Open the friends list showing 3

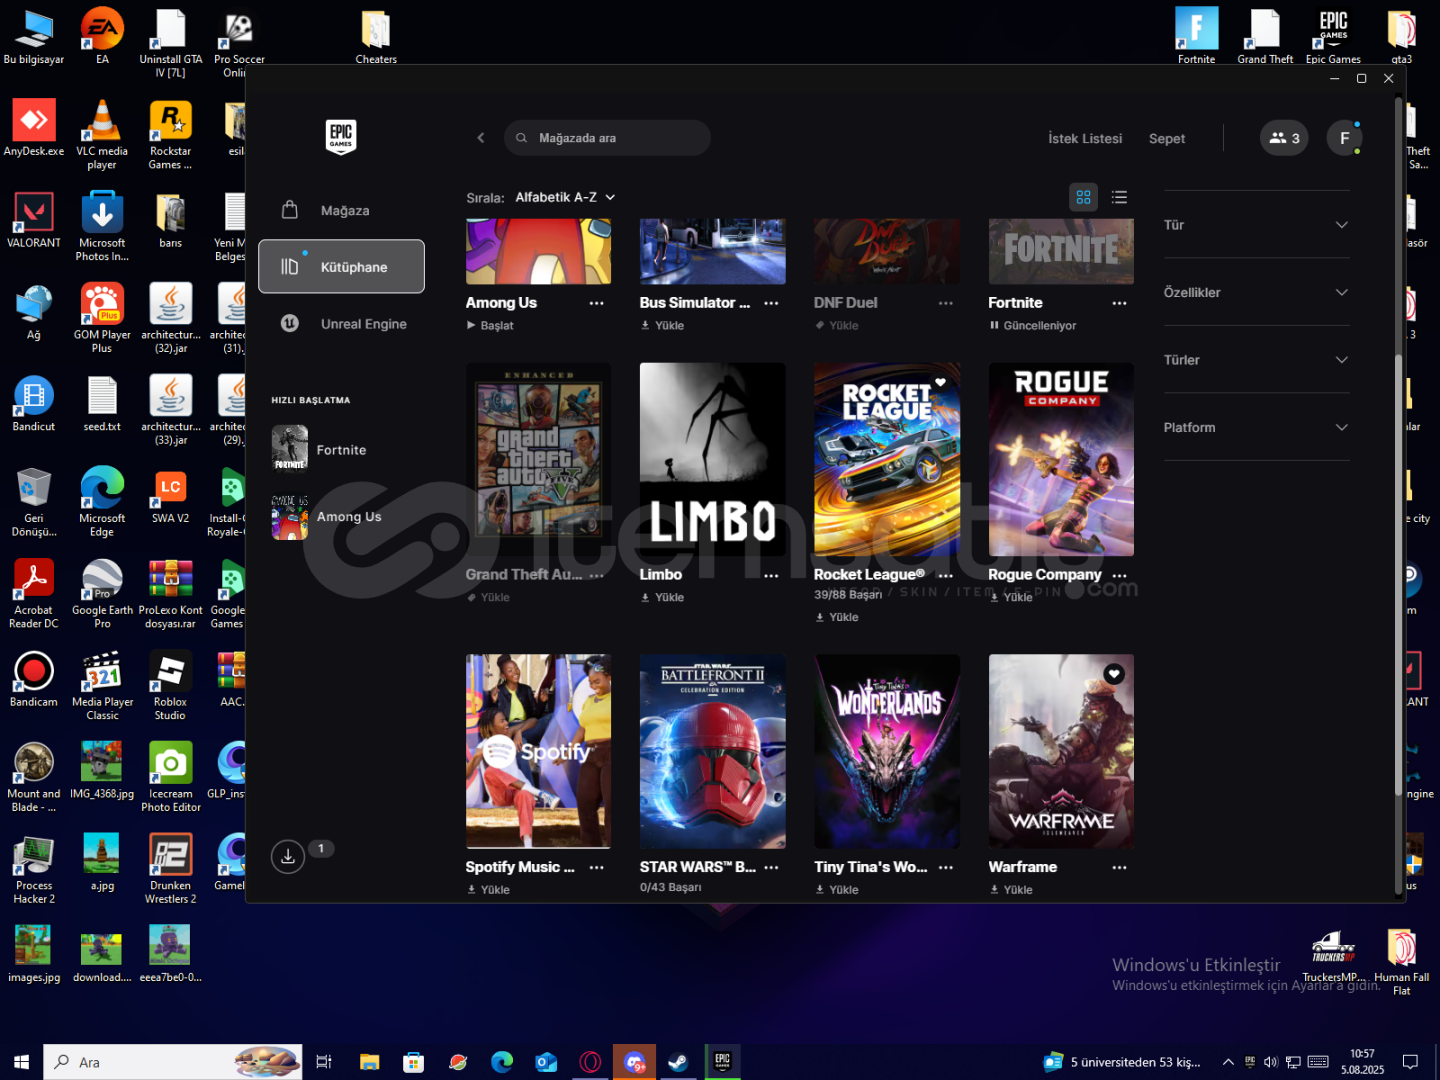[1284, 138]
